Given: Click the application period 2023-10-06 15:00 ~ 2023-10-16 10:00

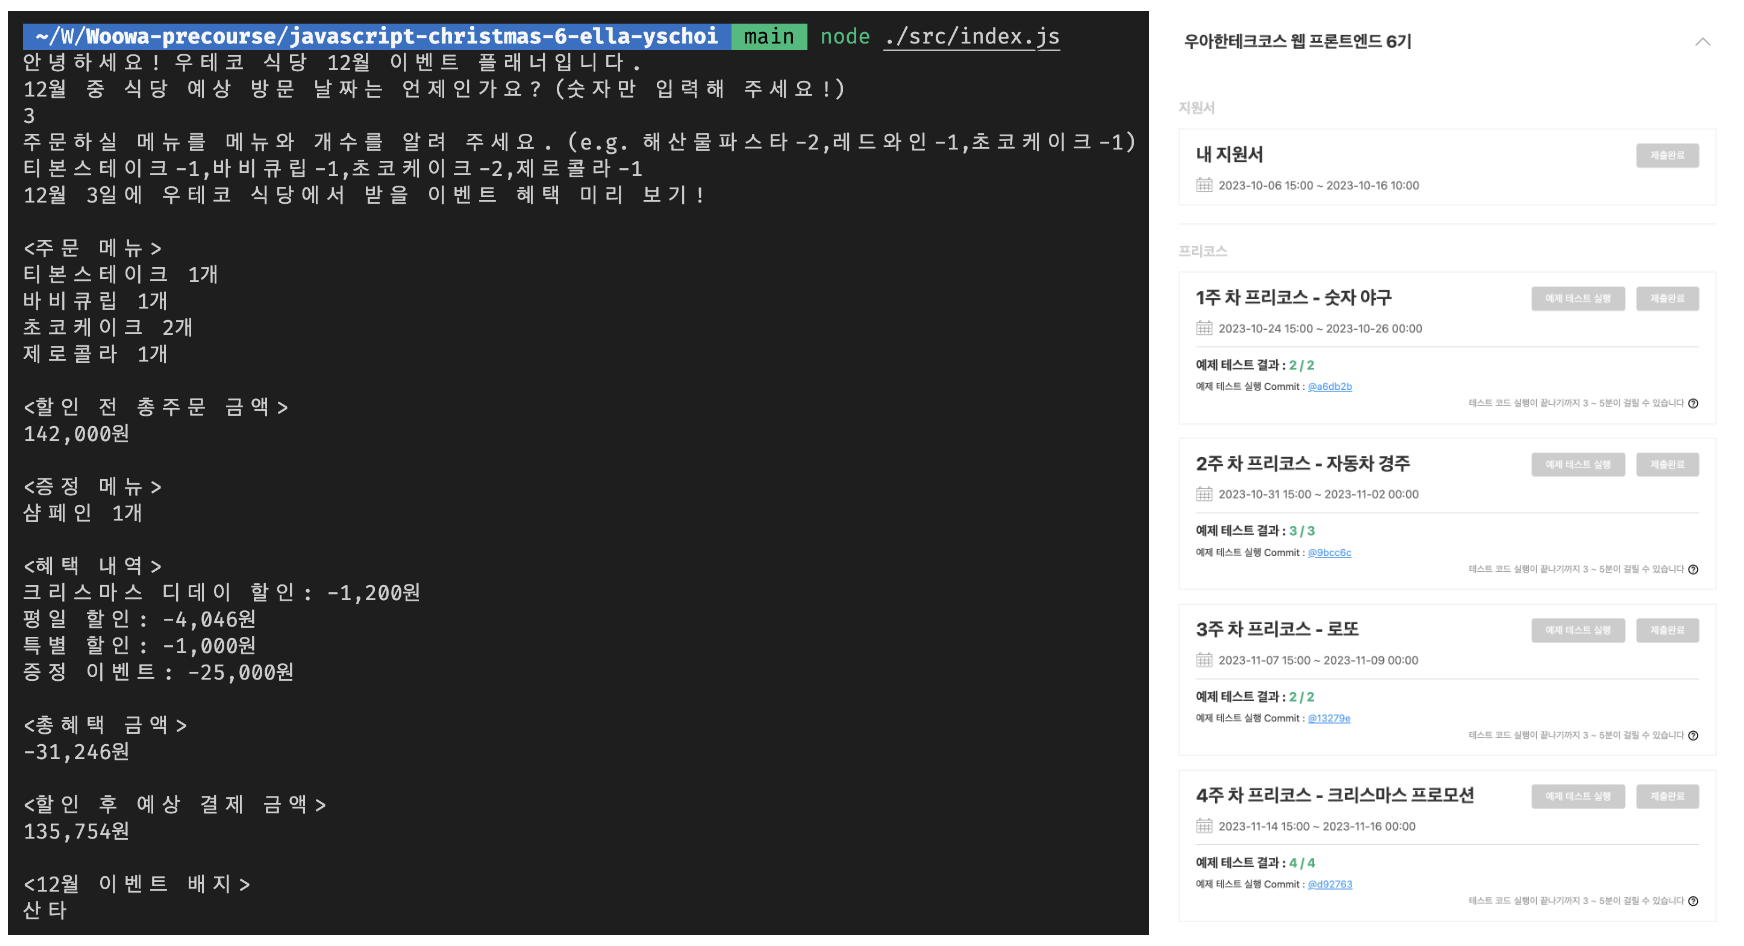Looking at the screenshot, I should [1318, 186].
